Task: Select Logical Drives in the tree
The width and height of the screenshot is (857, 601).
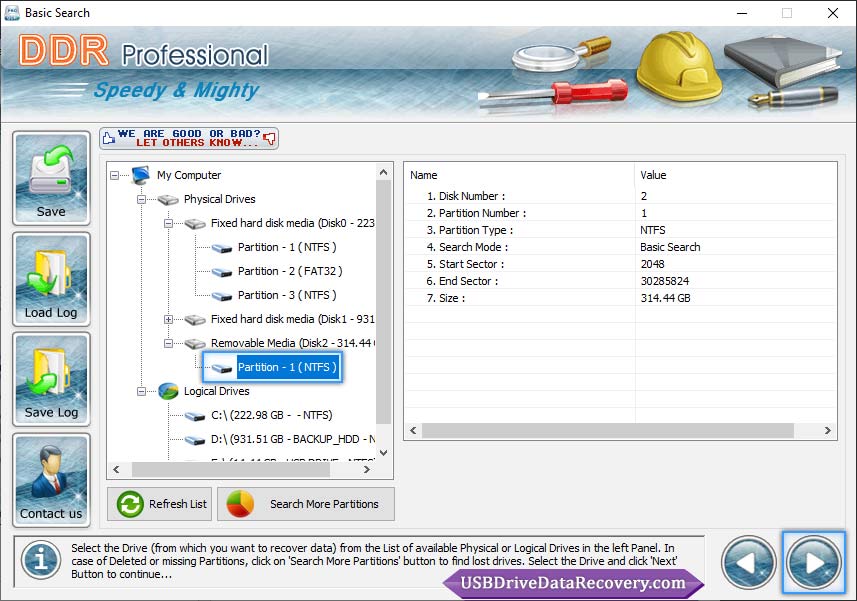Action: pos(216,391)
